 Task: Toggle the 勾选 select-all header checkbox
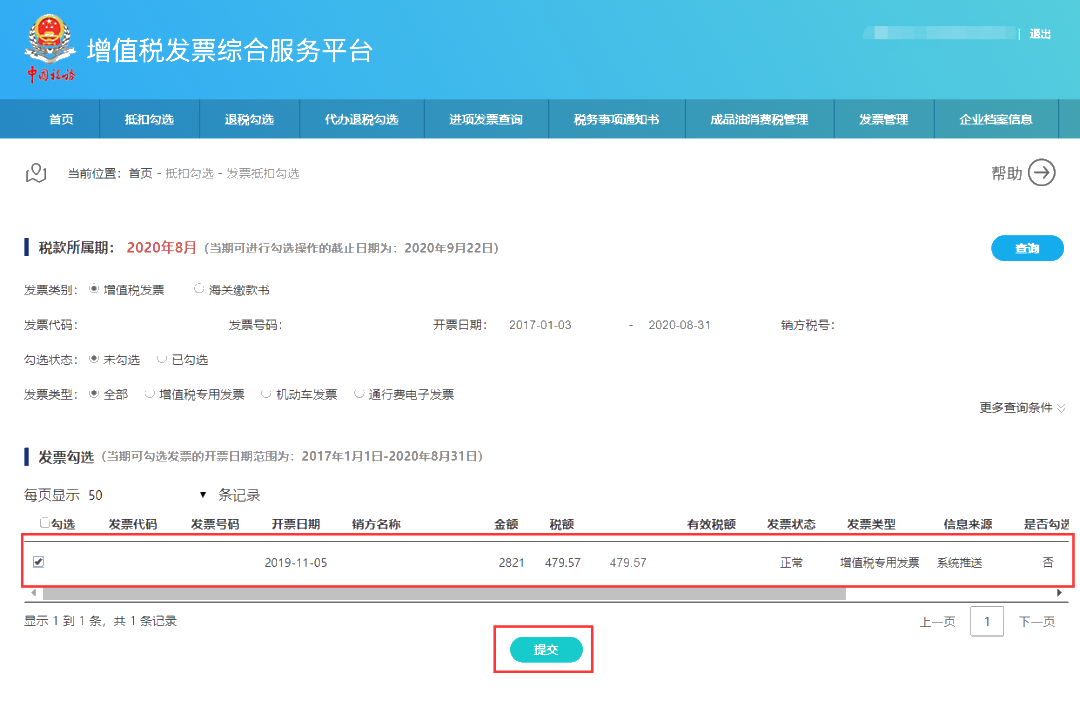(44, 523)
